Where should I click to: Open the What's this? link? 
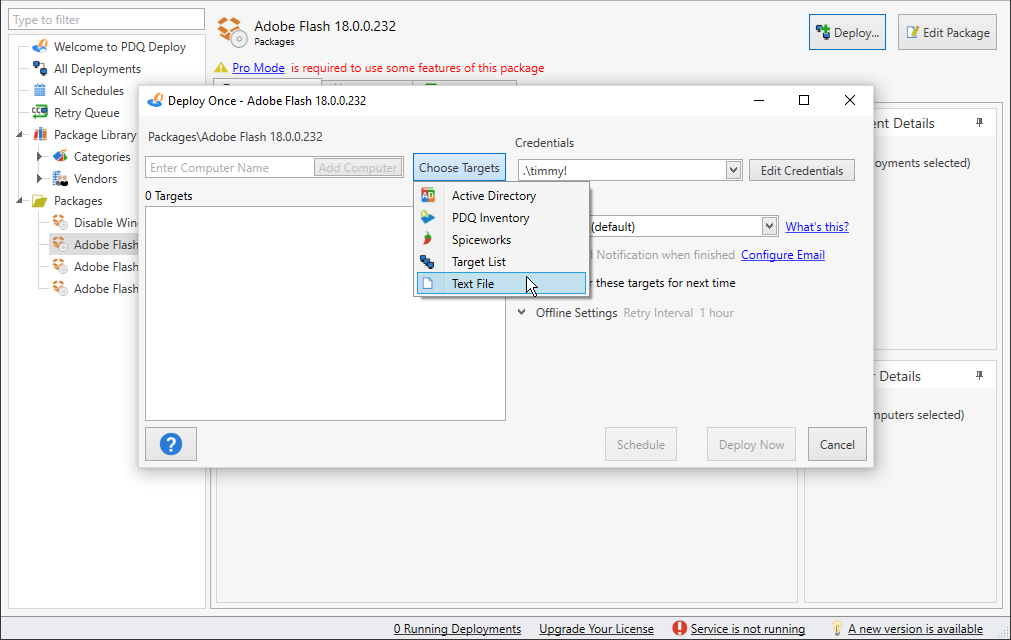click(x=817, y=227)
